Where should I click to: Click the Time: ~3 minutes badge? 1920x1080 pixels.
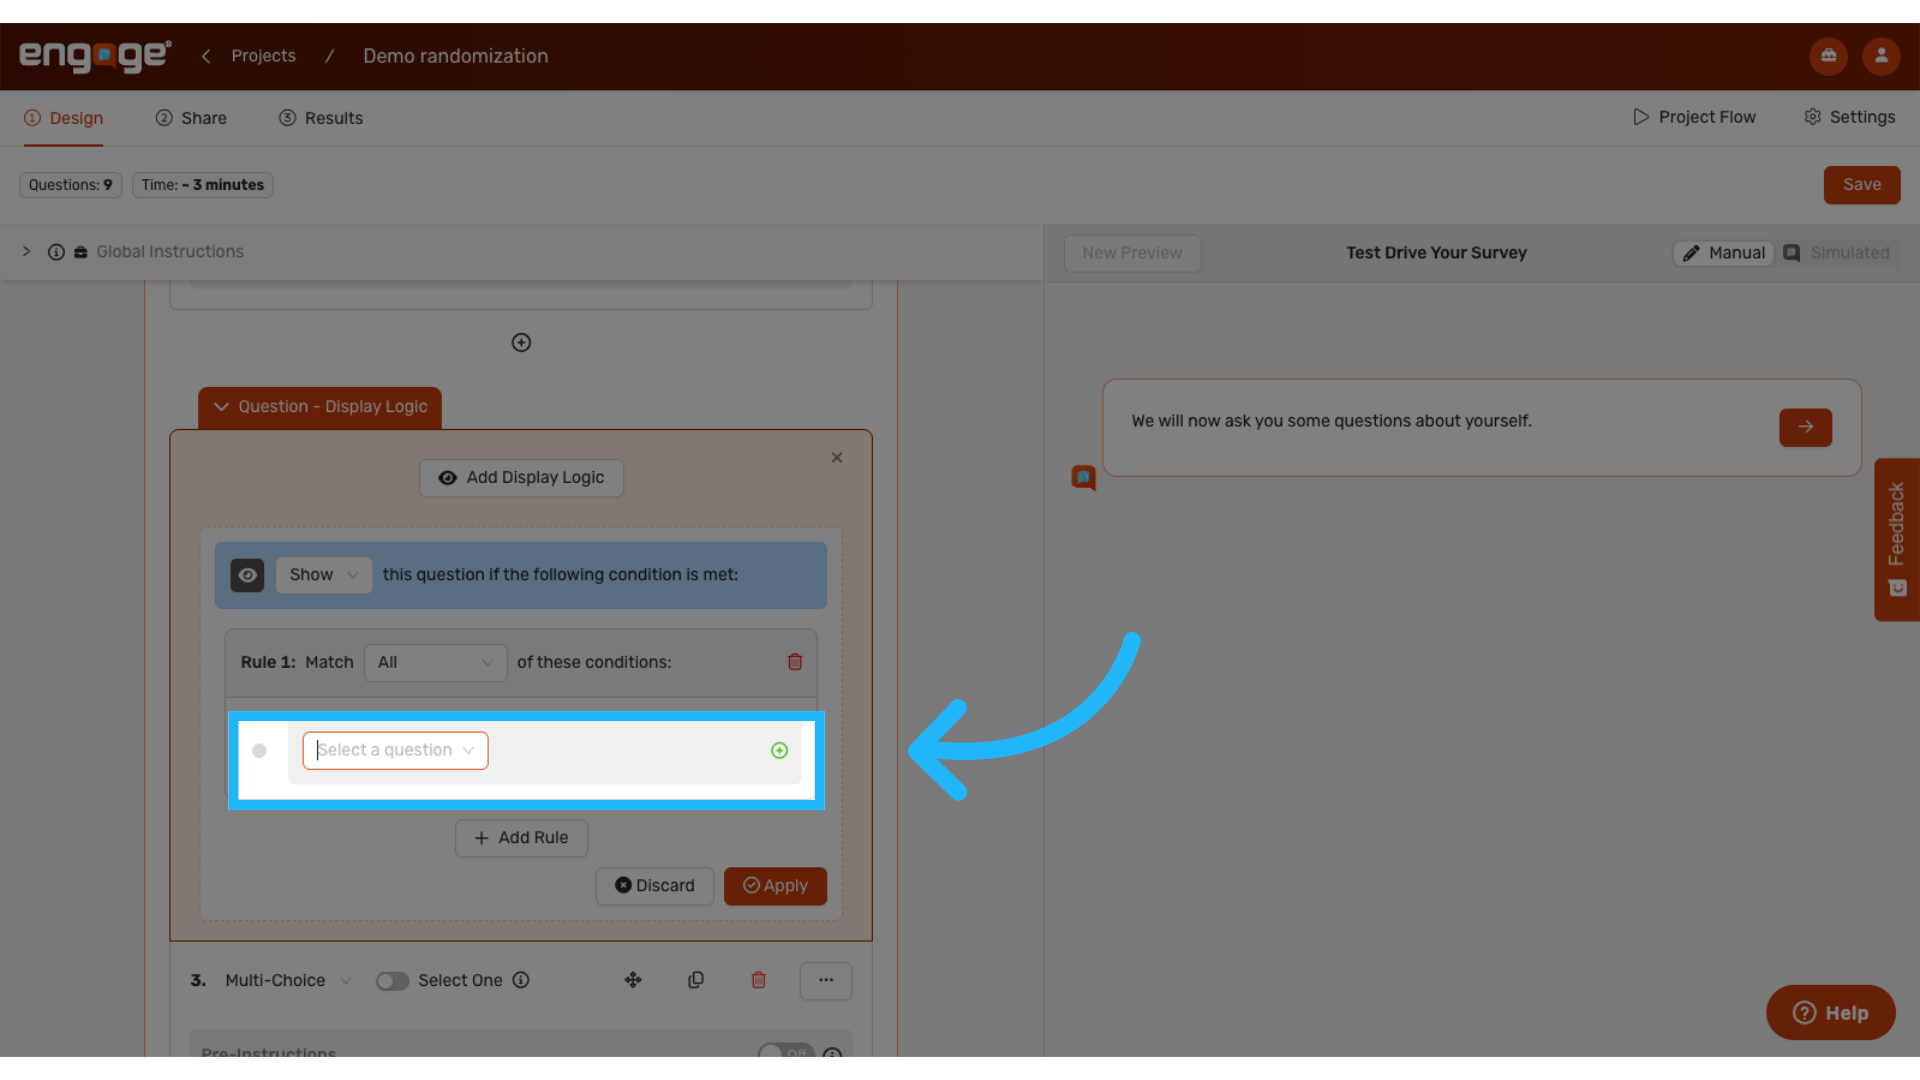tap(203, 185)
